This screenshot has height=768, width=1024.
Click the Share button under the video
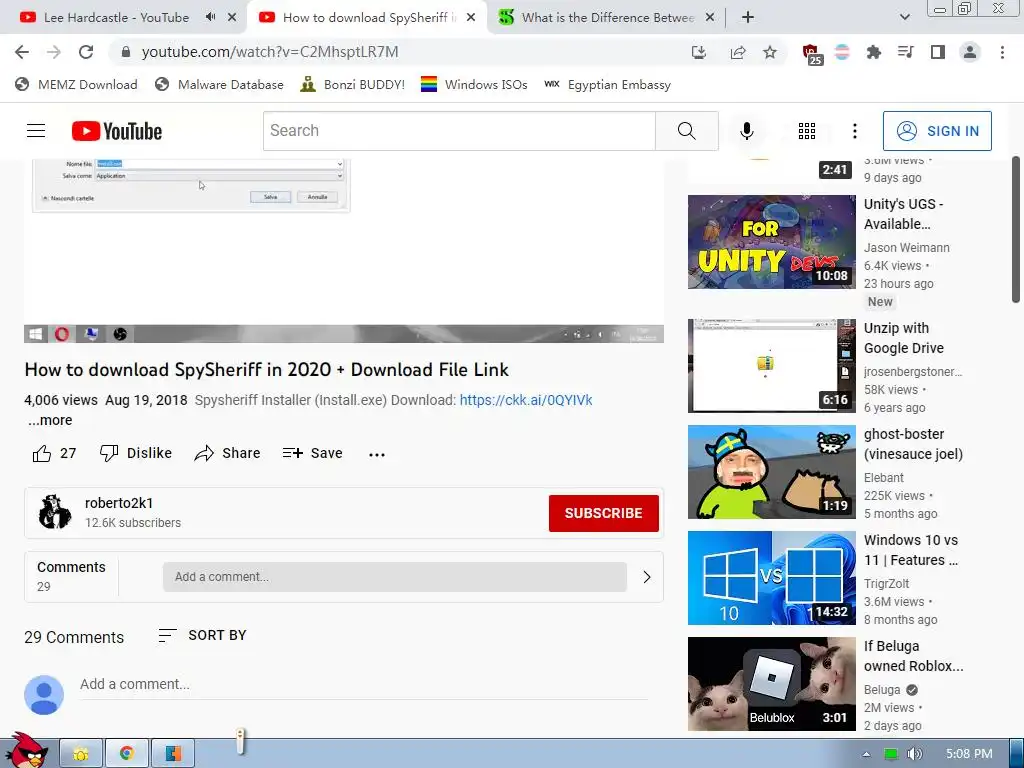coord(227,453)
